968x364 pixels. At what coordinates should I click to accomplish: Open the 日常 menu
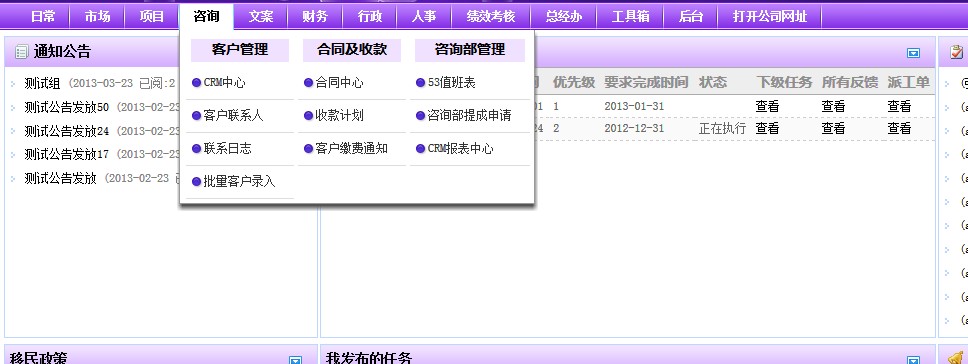43,17
